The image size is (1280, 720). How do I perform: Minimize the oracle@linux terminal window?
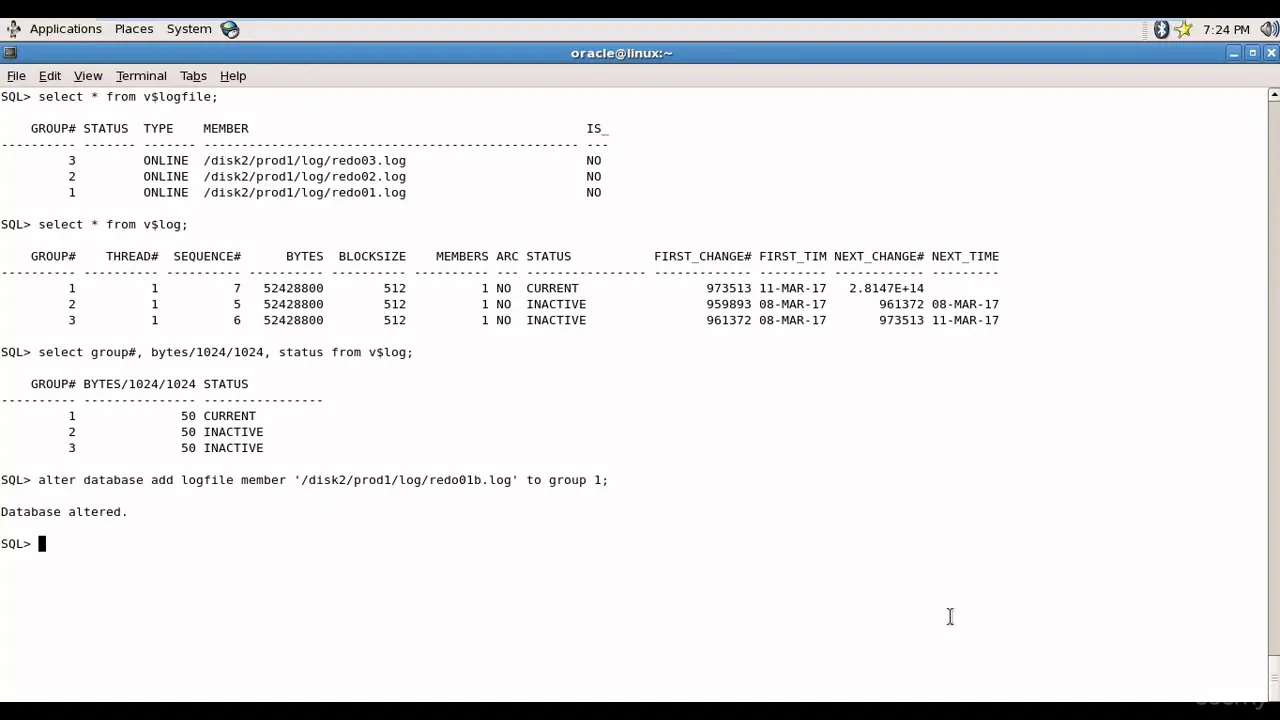click(x=1234, y=53)
